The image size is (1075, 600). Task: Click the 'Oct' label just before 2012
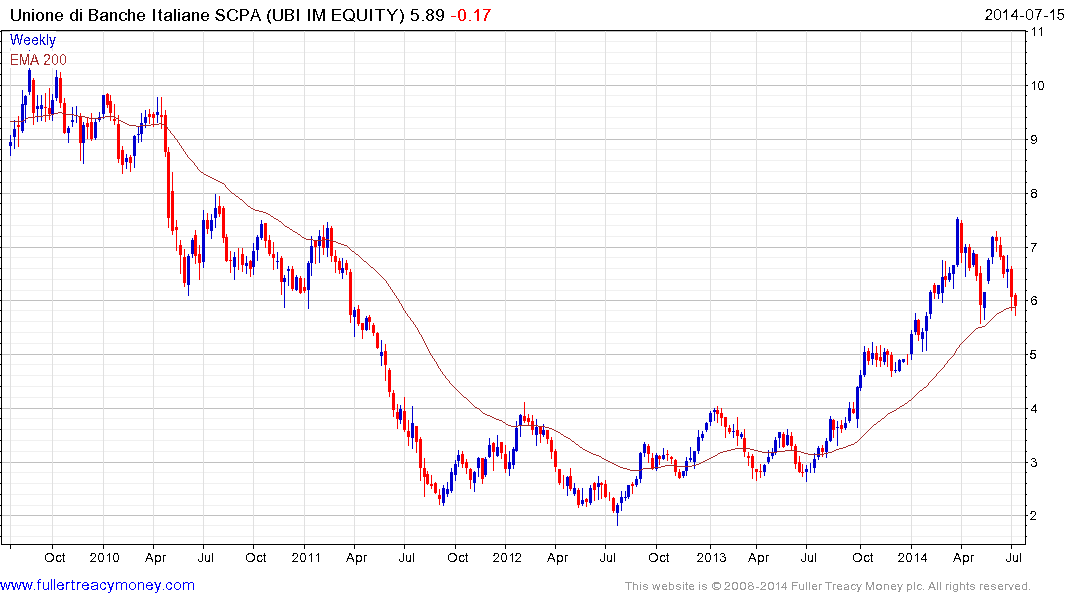pos(457,557)
